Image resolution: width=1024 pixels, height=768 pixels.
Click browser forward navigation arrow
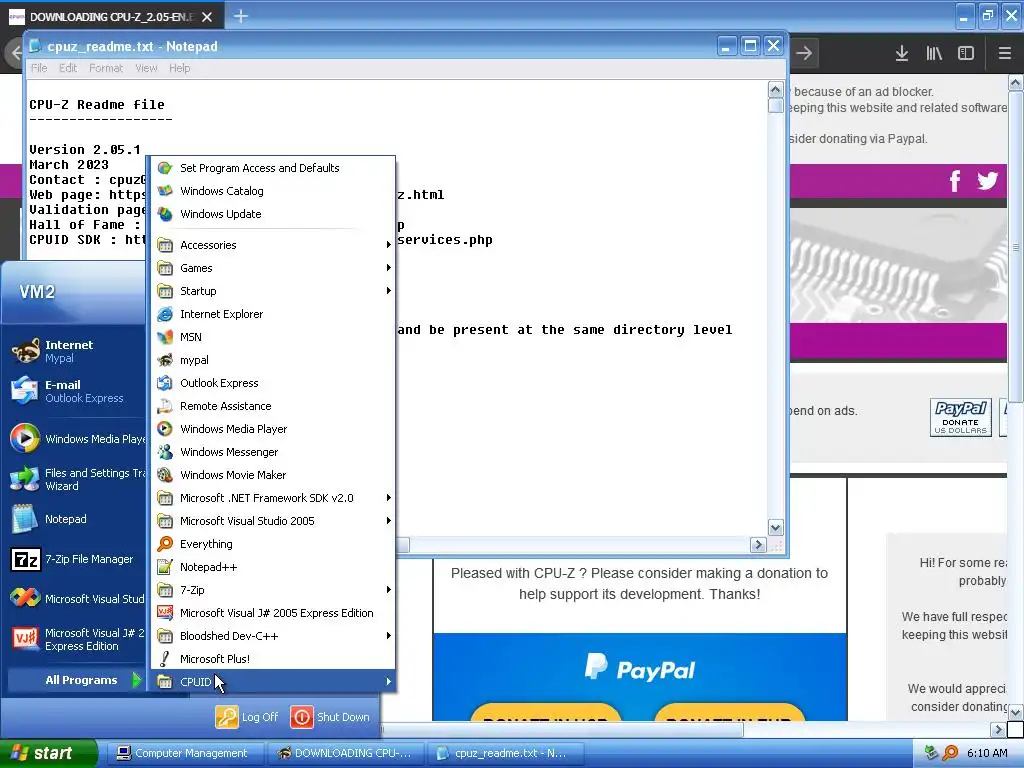805,53
